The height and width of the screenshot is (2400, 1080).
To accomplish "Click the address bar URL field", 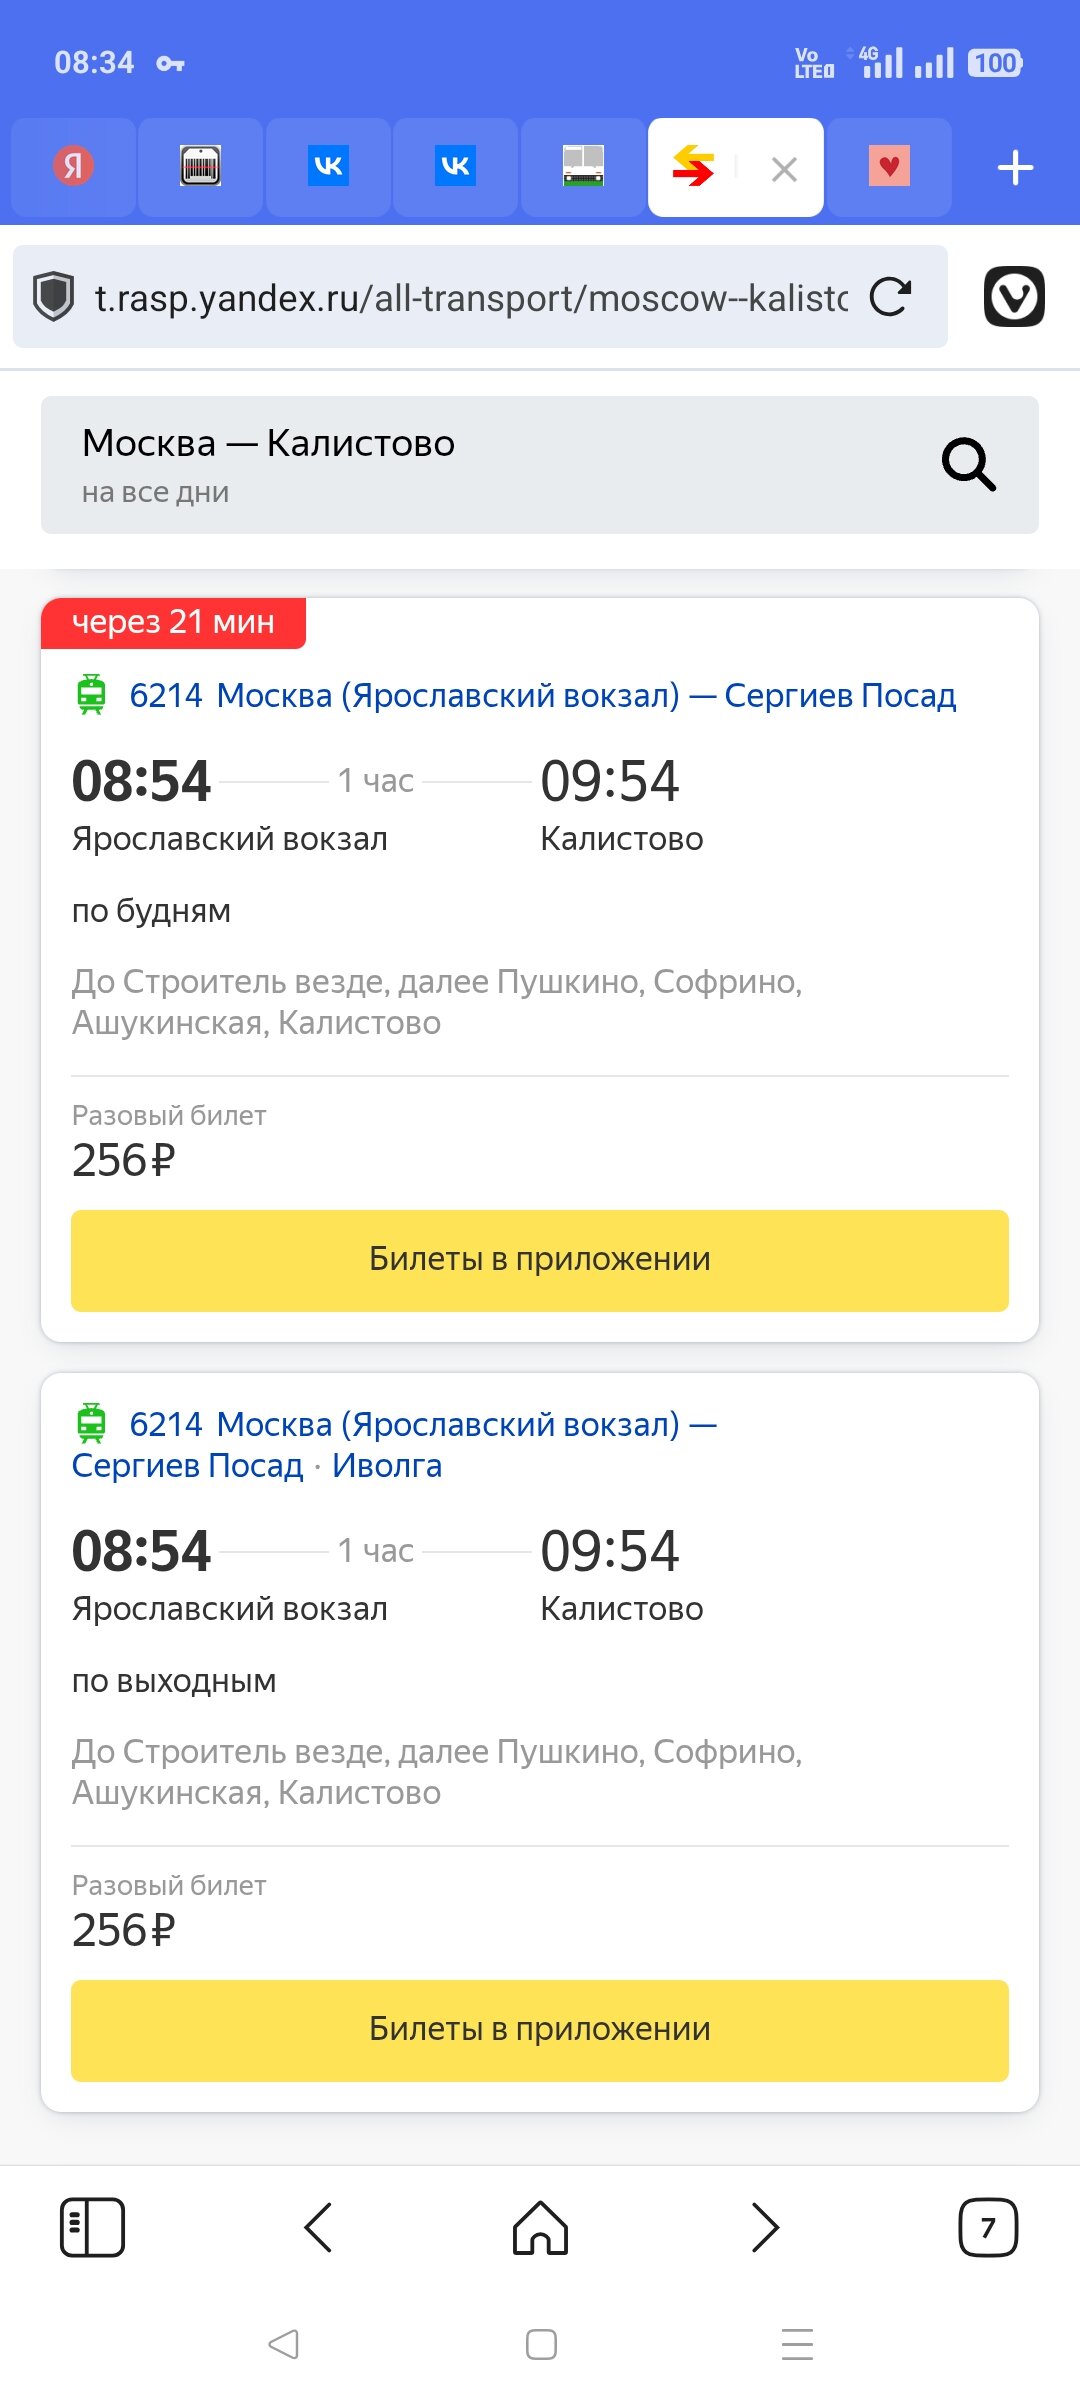I will click(x=470, y=297).
